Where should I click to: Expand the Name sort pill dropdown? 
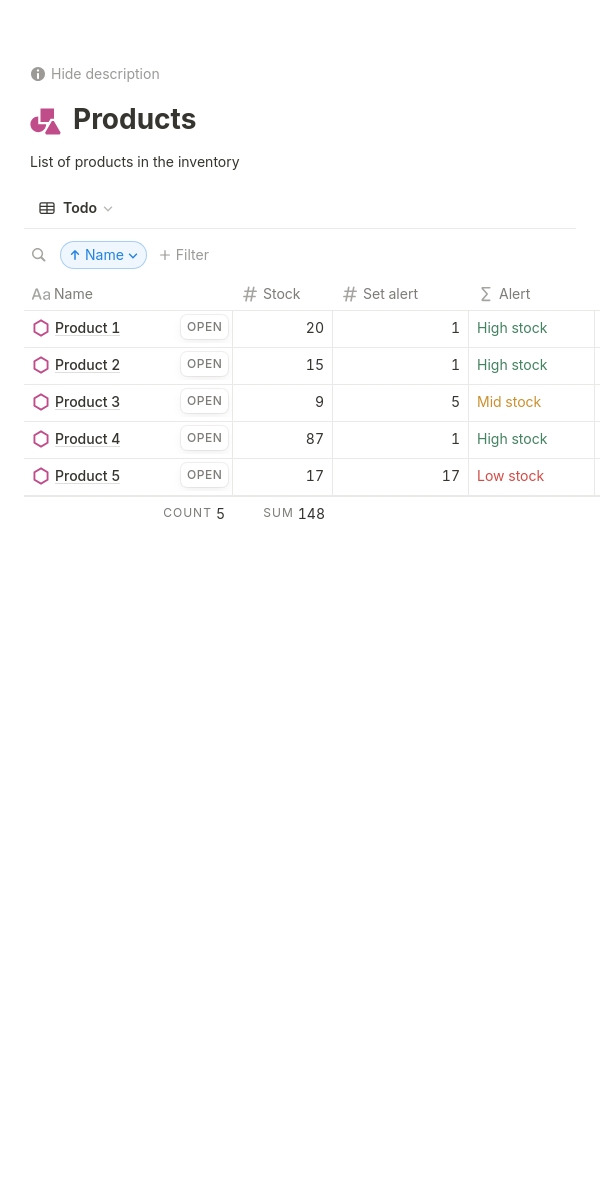(x=133, y=256)
